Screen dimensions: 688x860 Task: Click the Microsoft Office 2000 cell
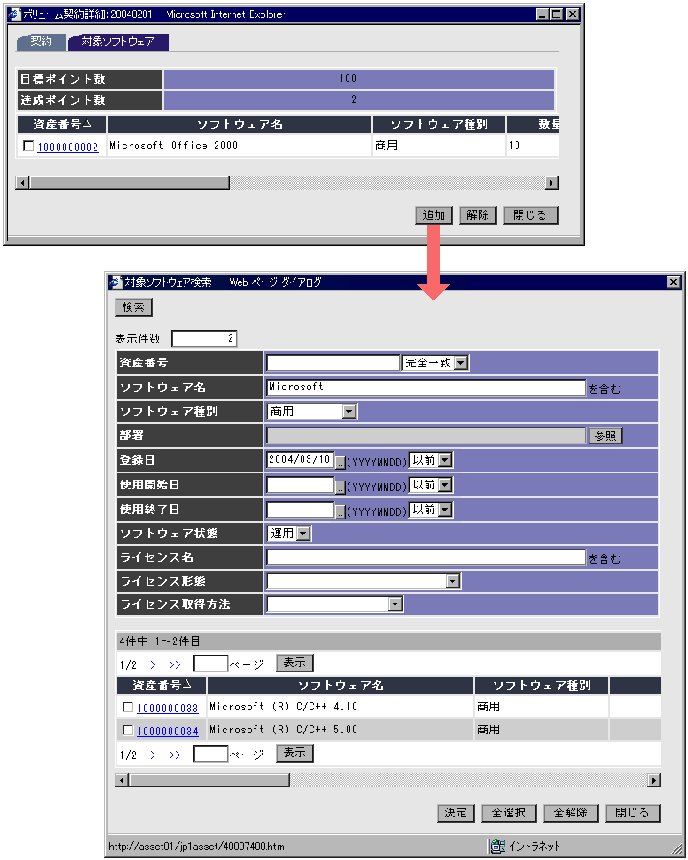point(239,145)
